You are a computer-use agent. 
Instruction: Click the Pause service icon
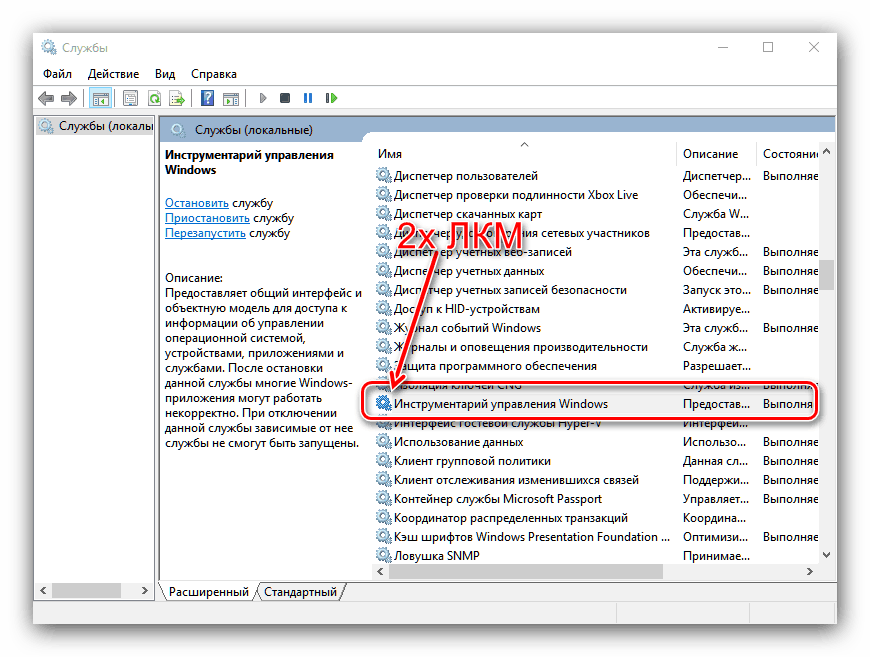pyautogui.click(x=308, y=98)
